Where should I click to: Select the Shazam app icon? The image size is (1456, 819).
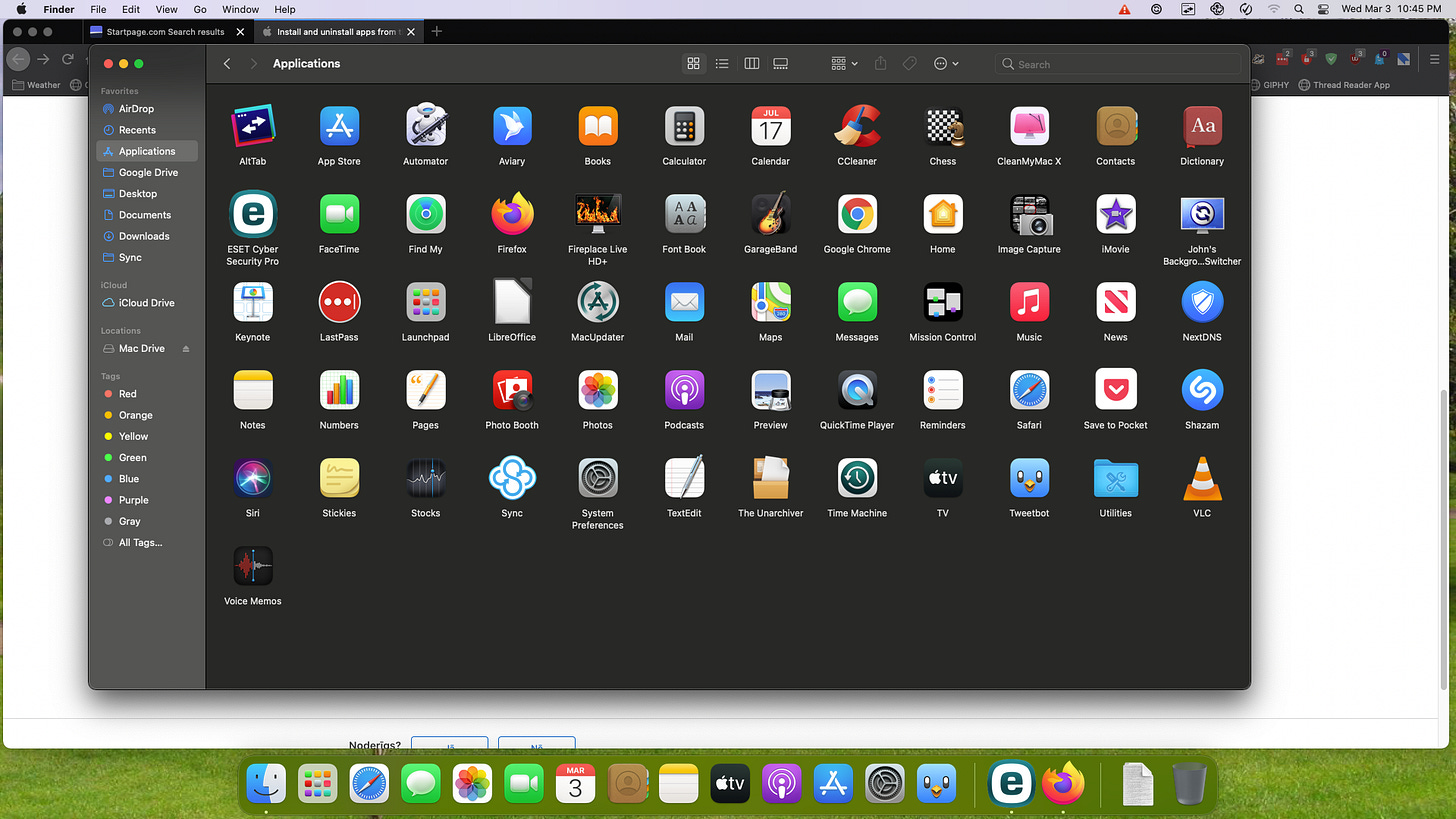tap(1202, 390)
